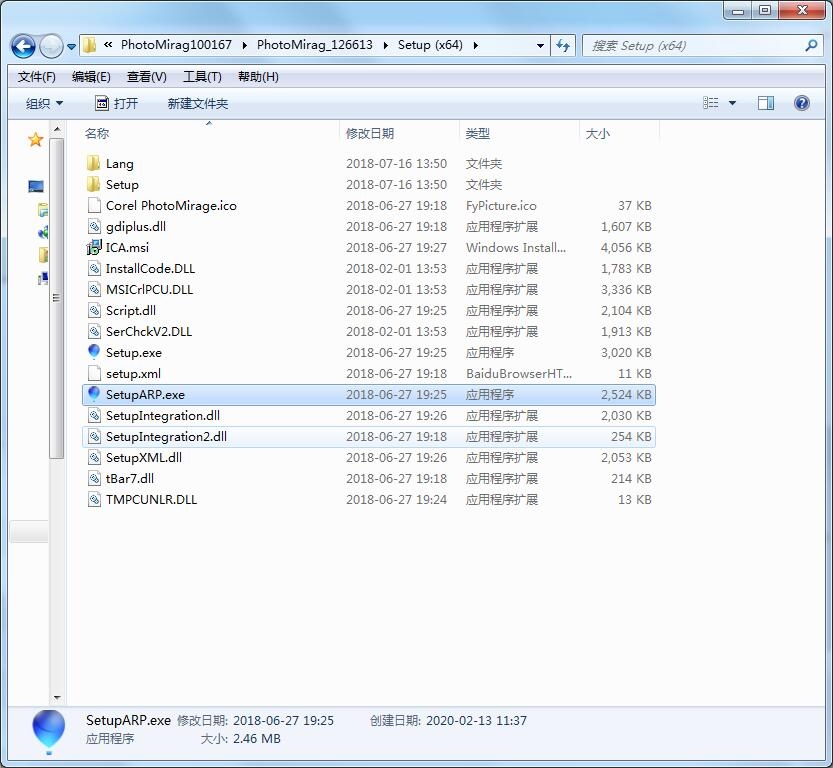Toggle the preview pane button
Image resolution: width=833 pixels, height=768 pixels.
point(766,103)
